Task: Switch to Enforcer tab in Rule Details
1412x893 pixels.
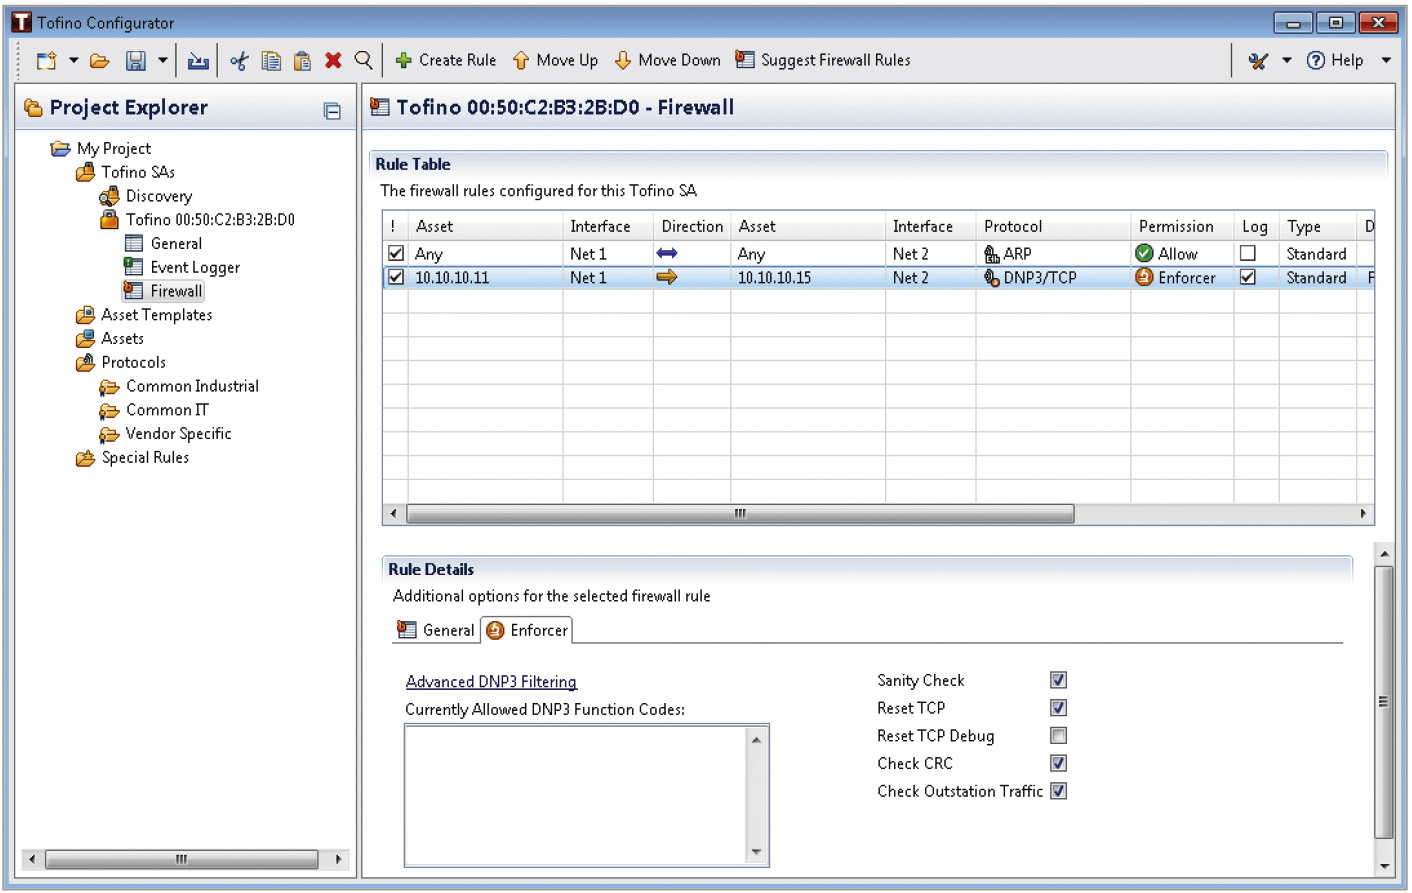Action: point(527,630)
